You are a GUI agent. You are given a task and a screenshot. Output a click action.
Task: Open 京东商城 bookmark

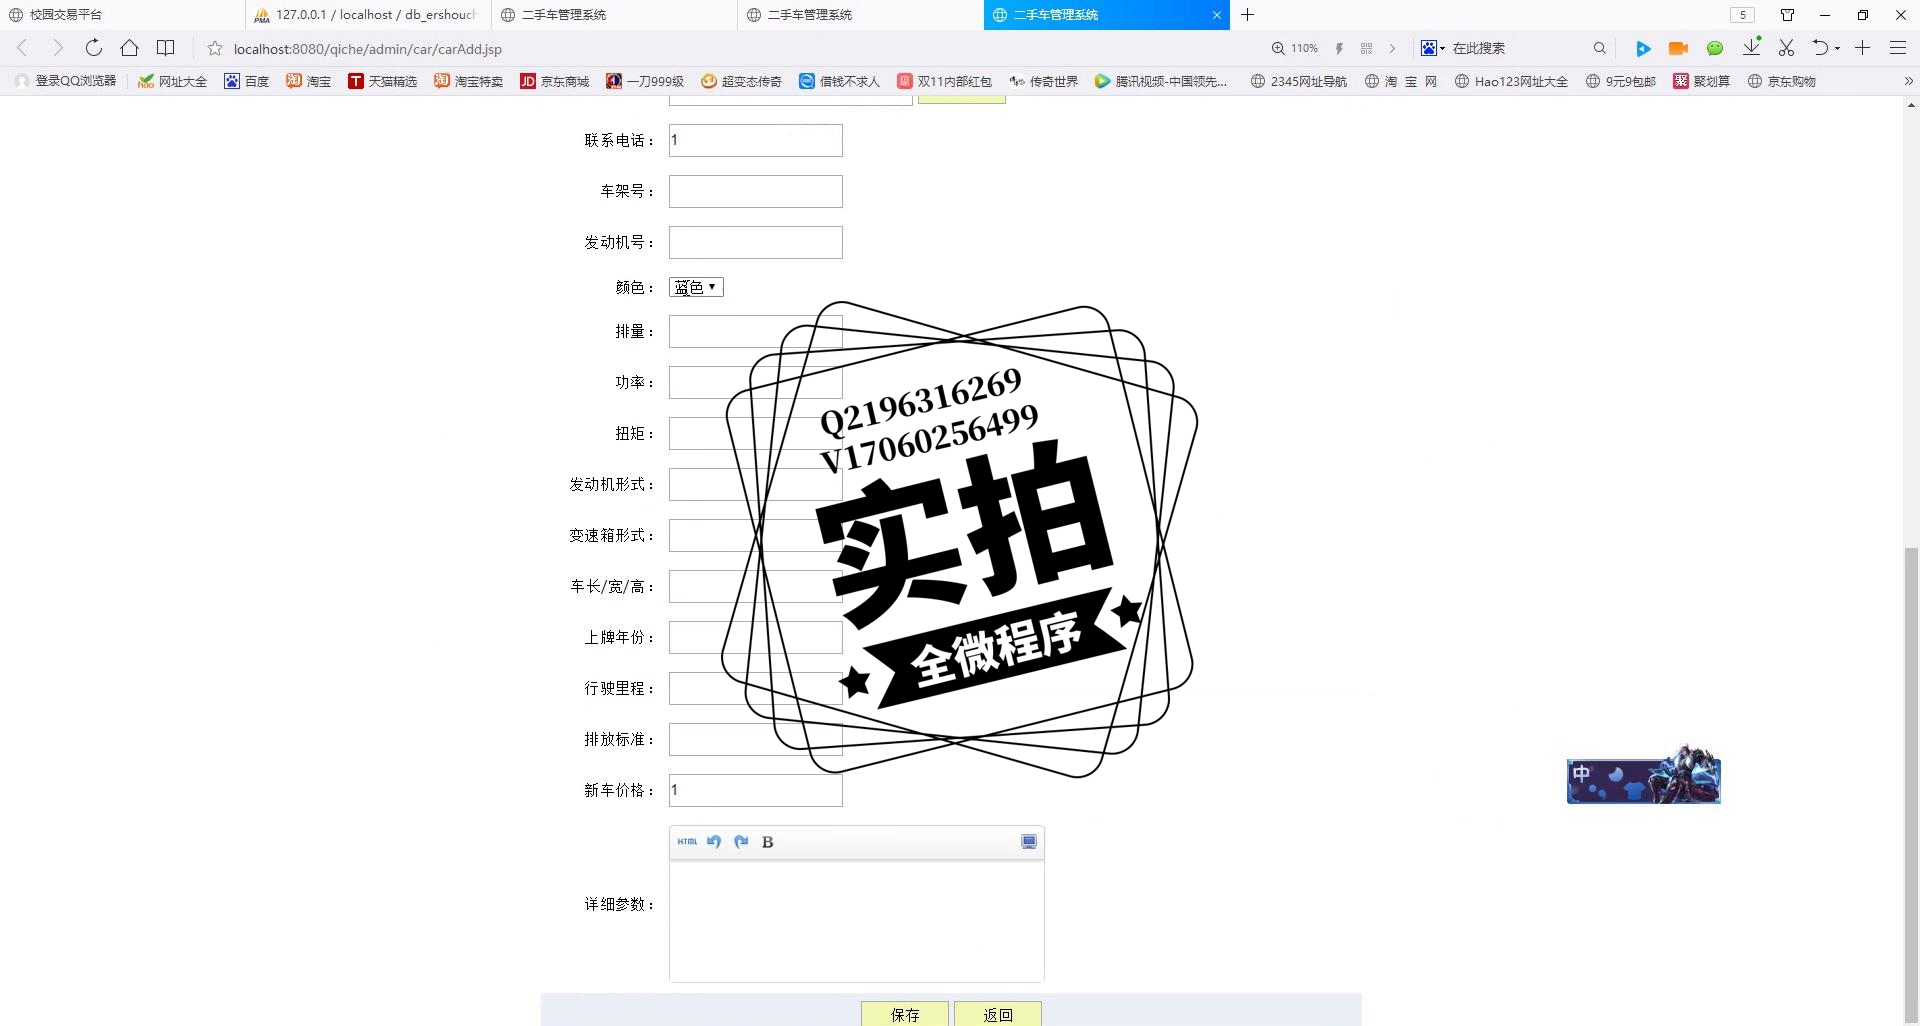tap(554, 81)
